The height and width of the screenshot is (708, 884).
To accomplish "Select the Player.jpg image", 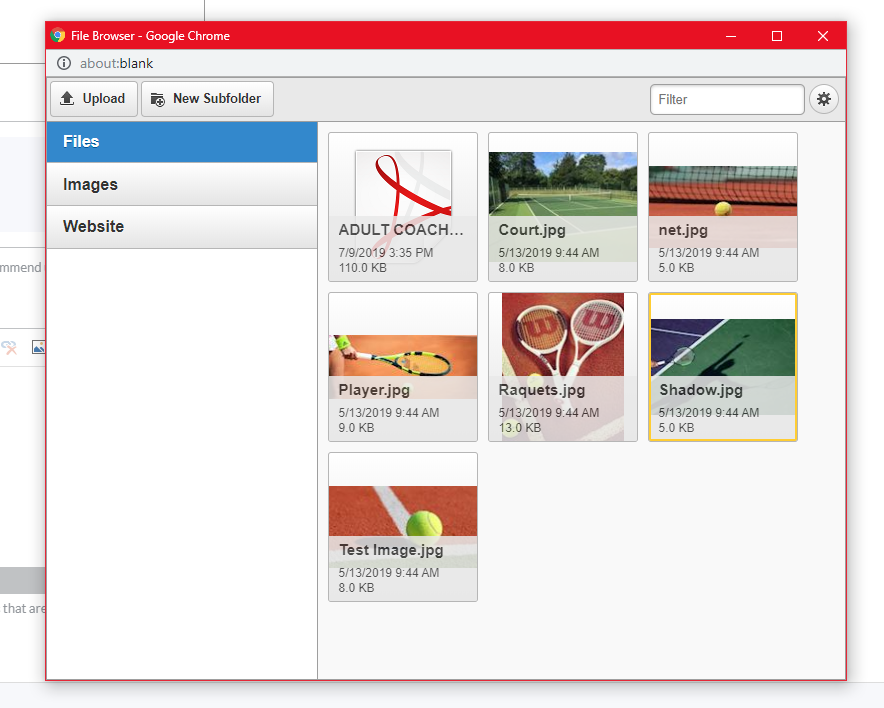I will (403, 367).
